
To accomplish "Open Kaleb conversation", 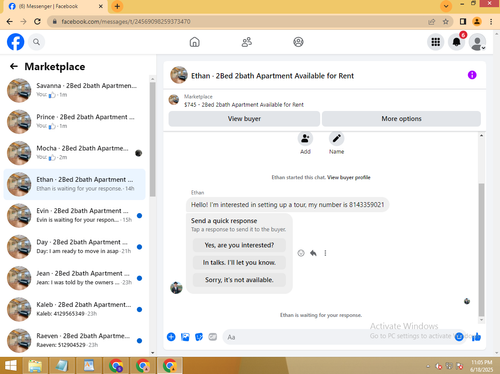I will pos(75,310).
